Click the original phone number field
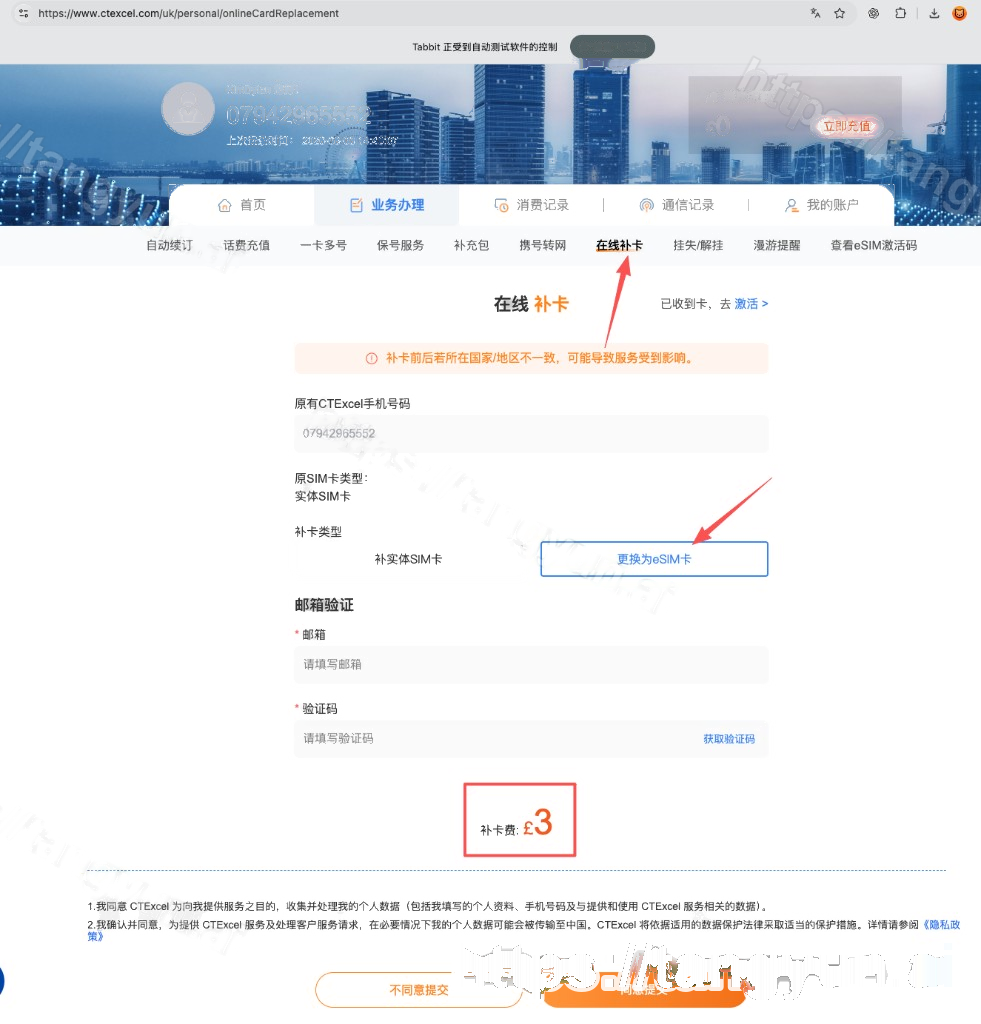981x1024 pixels. pyautogui.click(x=531, y=434)
